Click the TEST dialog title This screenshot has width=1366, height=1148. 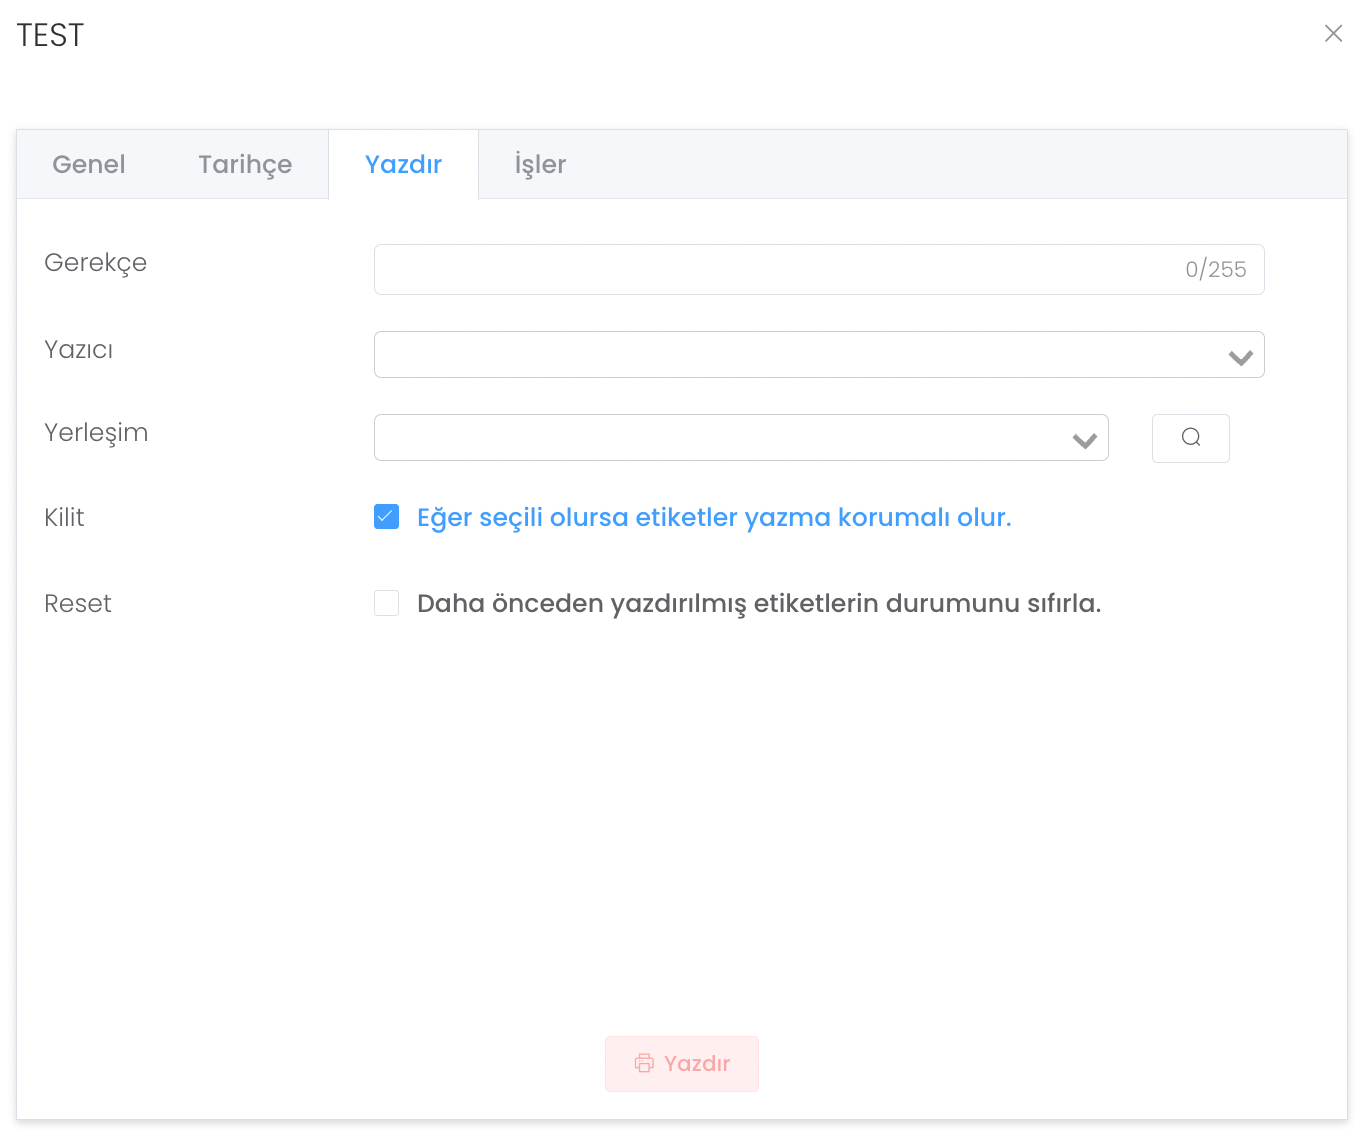coord(50,35)
